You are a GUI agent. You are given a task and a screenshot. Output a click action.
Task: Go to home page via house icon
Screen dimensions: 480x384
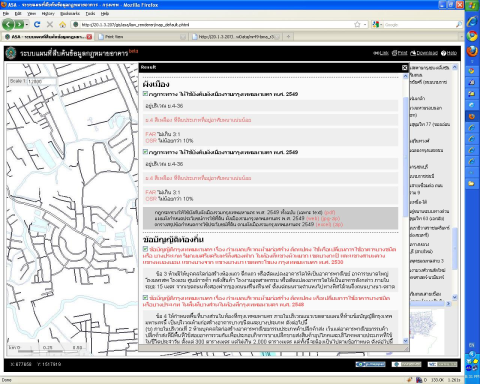point(62,25)
